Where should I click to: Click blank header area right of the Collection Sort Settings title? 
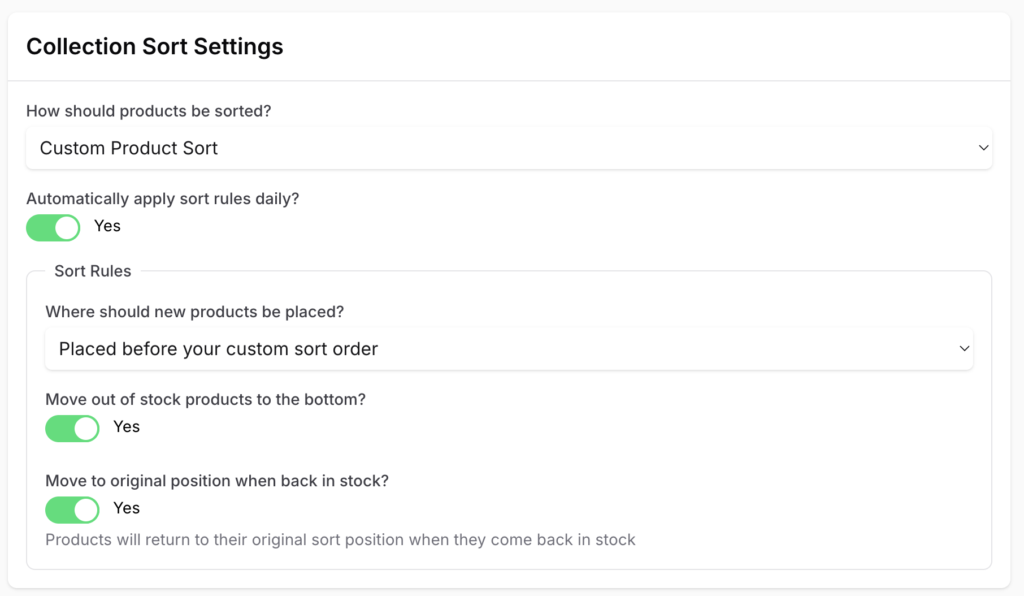[x=650, y=46]
